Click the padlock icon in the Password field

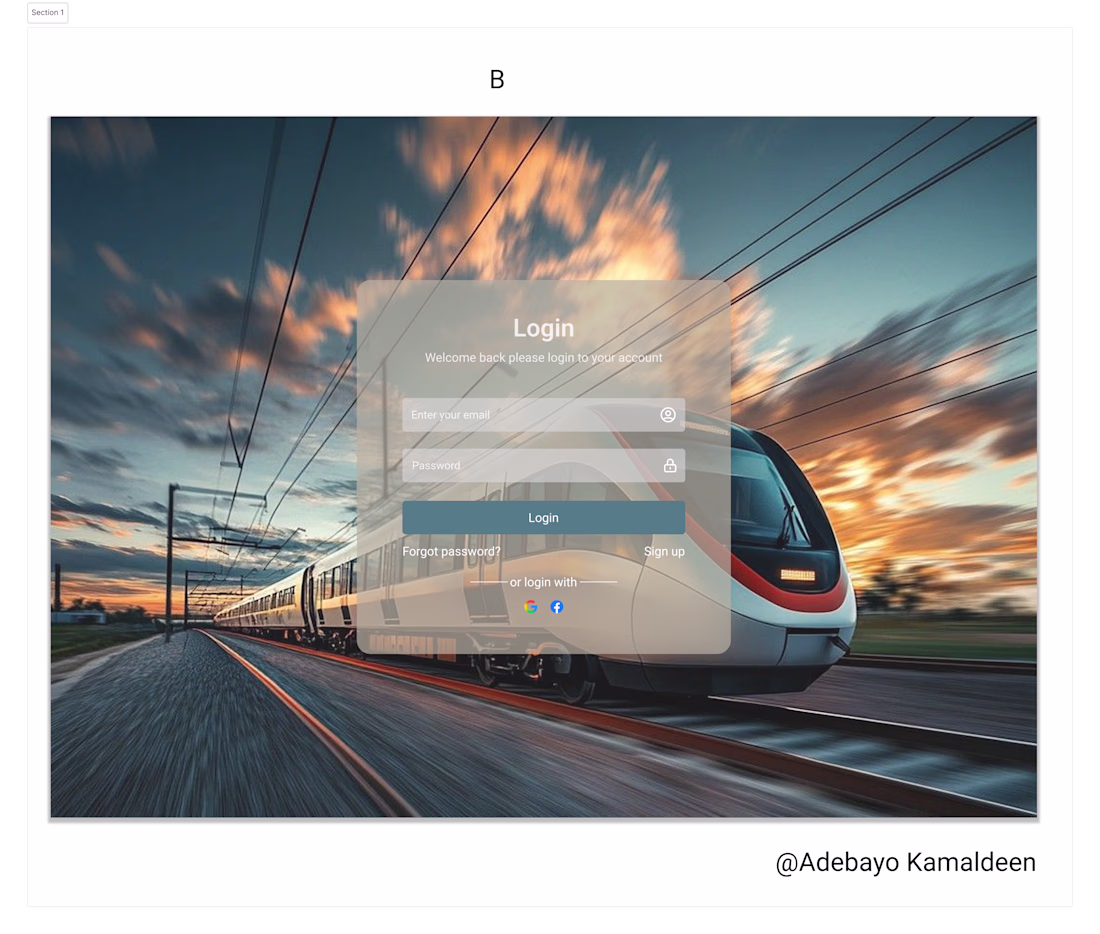(x=670, y=465)
